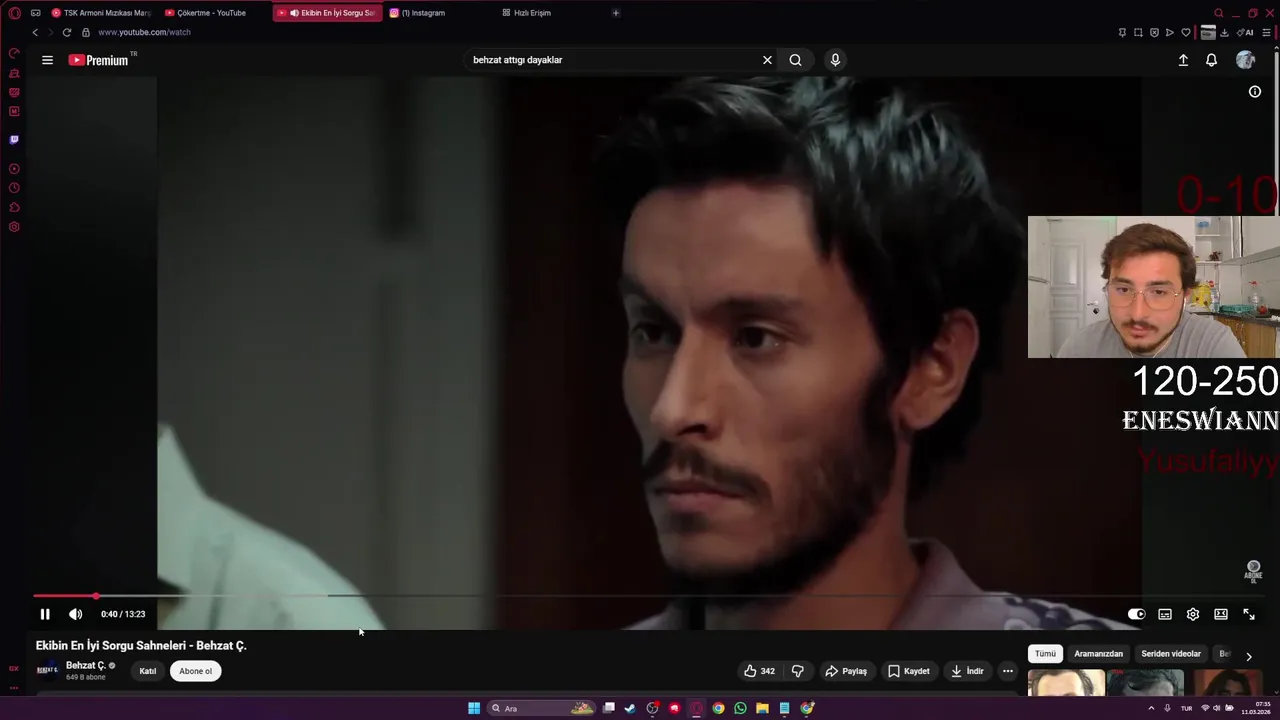1280x720 pixels.
Task: Open the Behzat Ç. channel avatar
Action: click(47, 670)
